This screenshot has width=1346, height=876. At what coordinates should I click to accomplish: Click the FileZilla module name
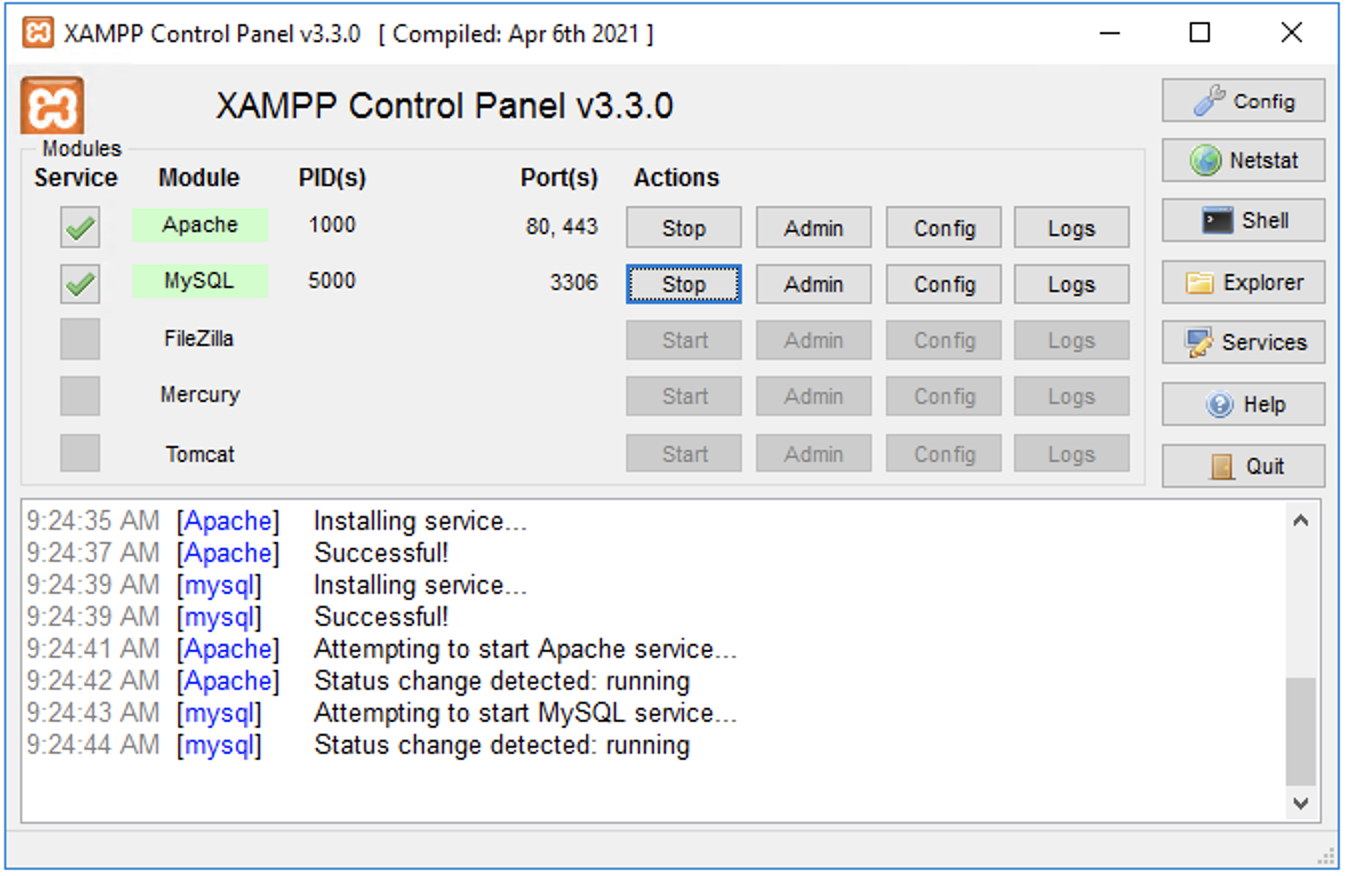tap(199, 338)
